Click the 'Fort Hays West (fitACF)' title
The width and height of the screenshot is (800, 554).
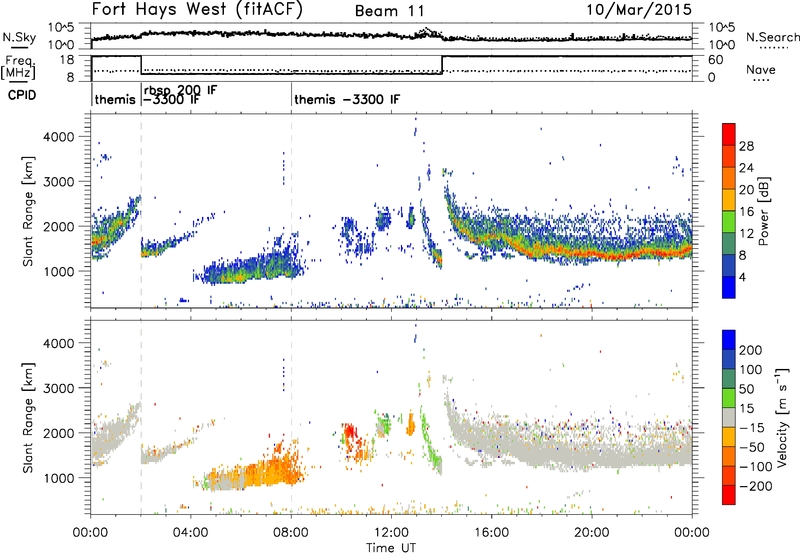pos(197,10)
